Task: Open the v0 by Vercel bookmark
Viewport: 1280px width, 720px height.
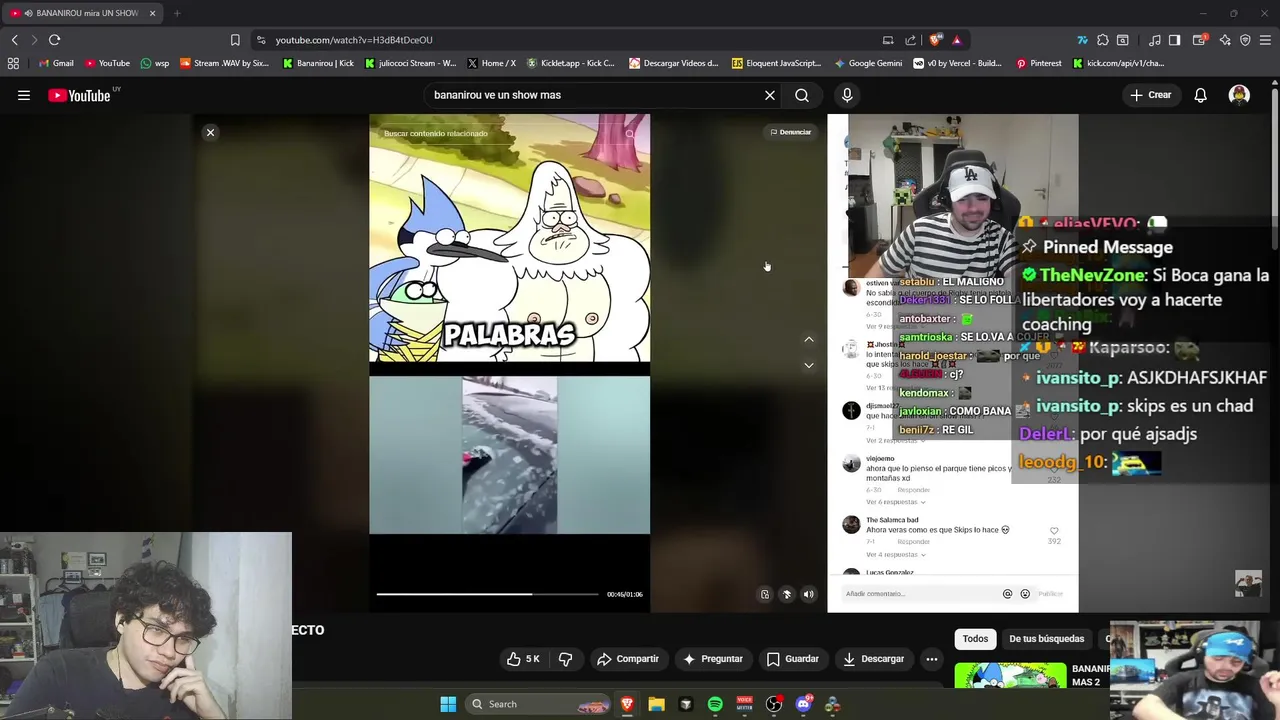Action: pos(957,63)
